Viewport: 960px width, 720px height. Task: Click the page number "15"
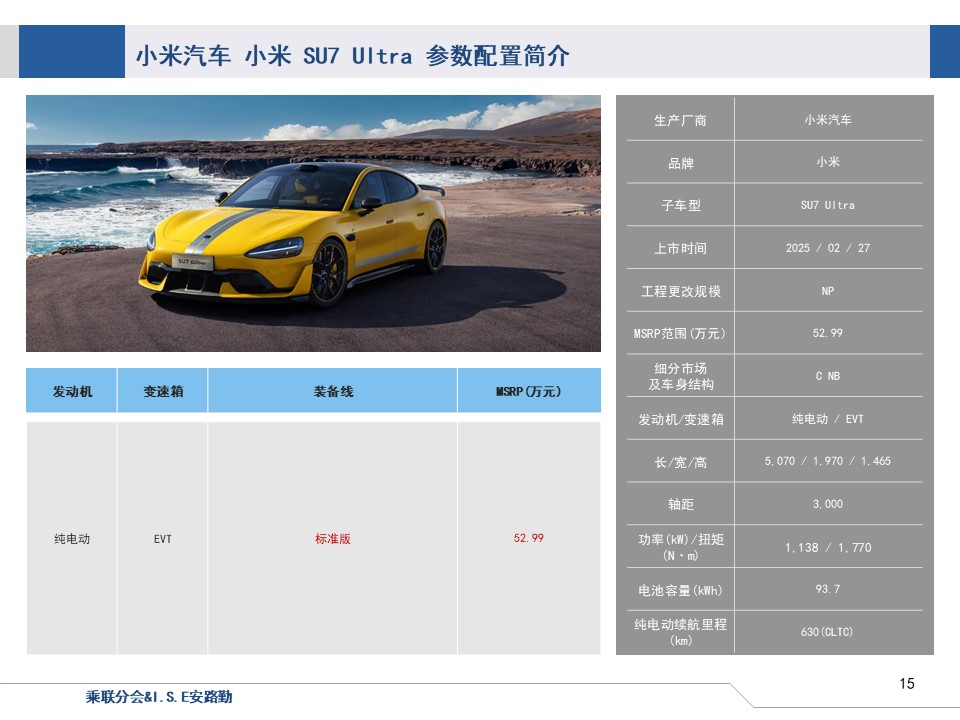click(907, 683)
